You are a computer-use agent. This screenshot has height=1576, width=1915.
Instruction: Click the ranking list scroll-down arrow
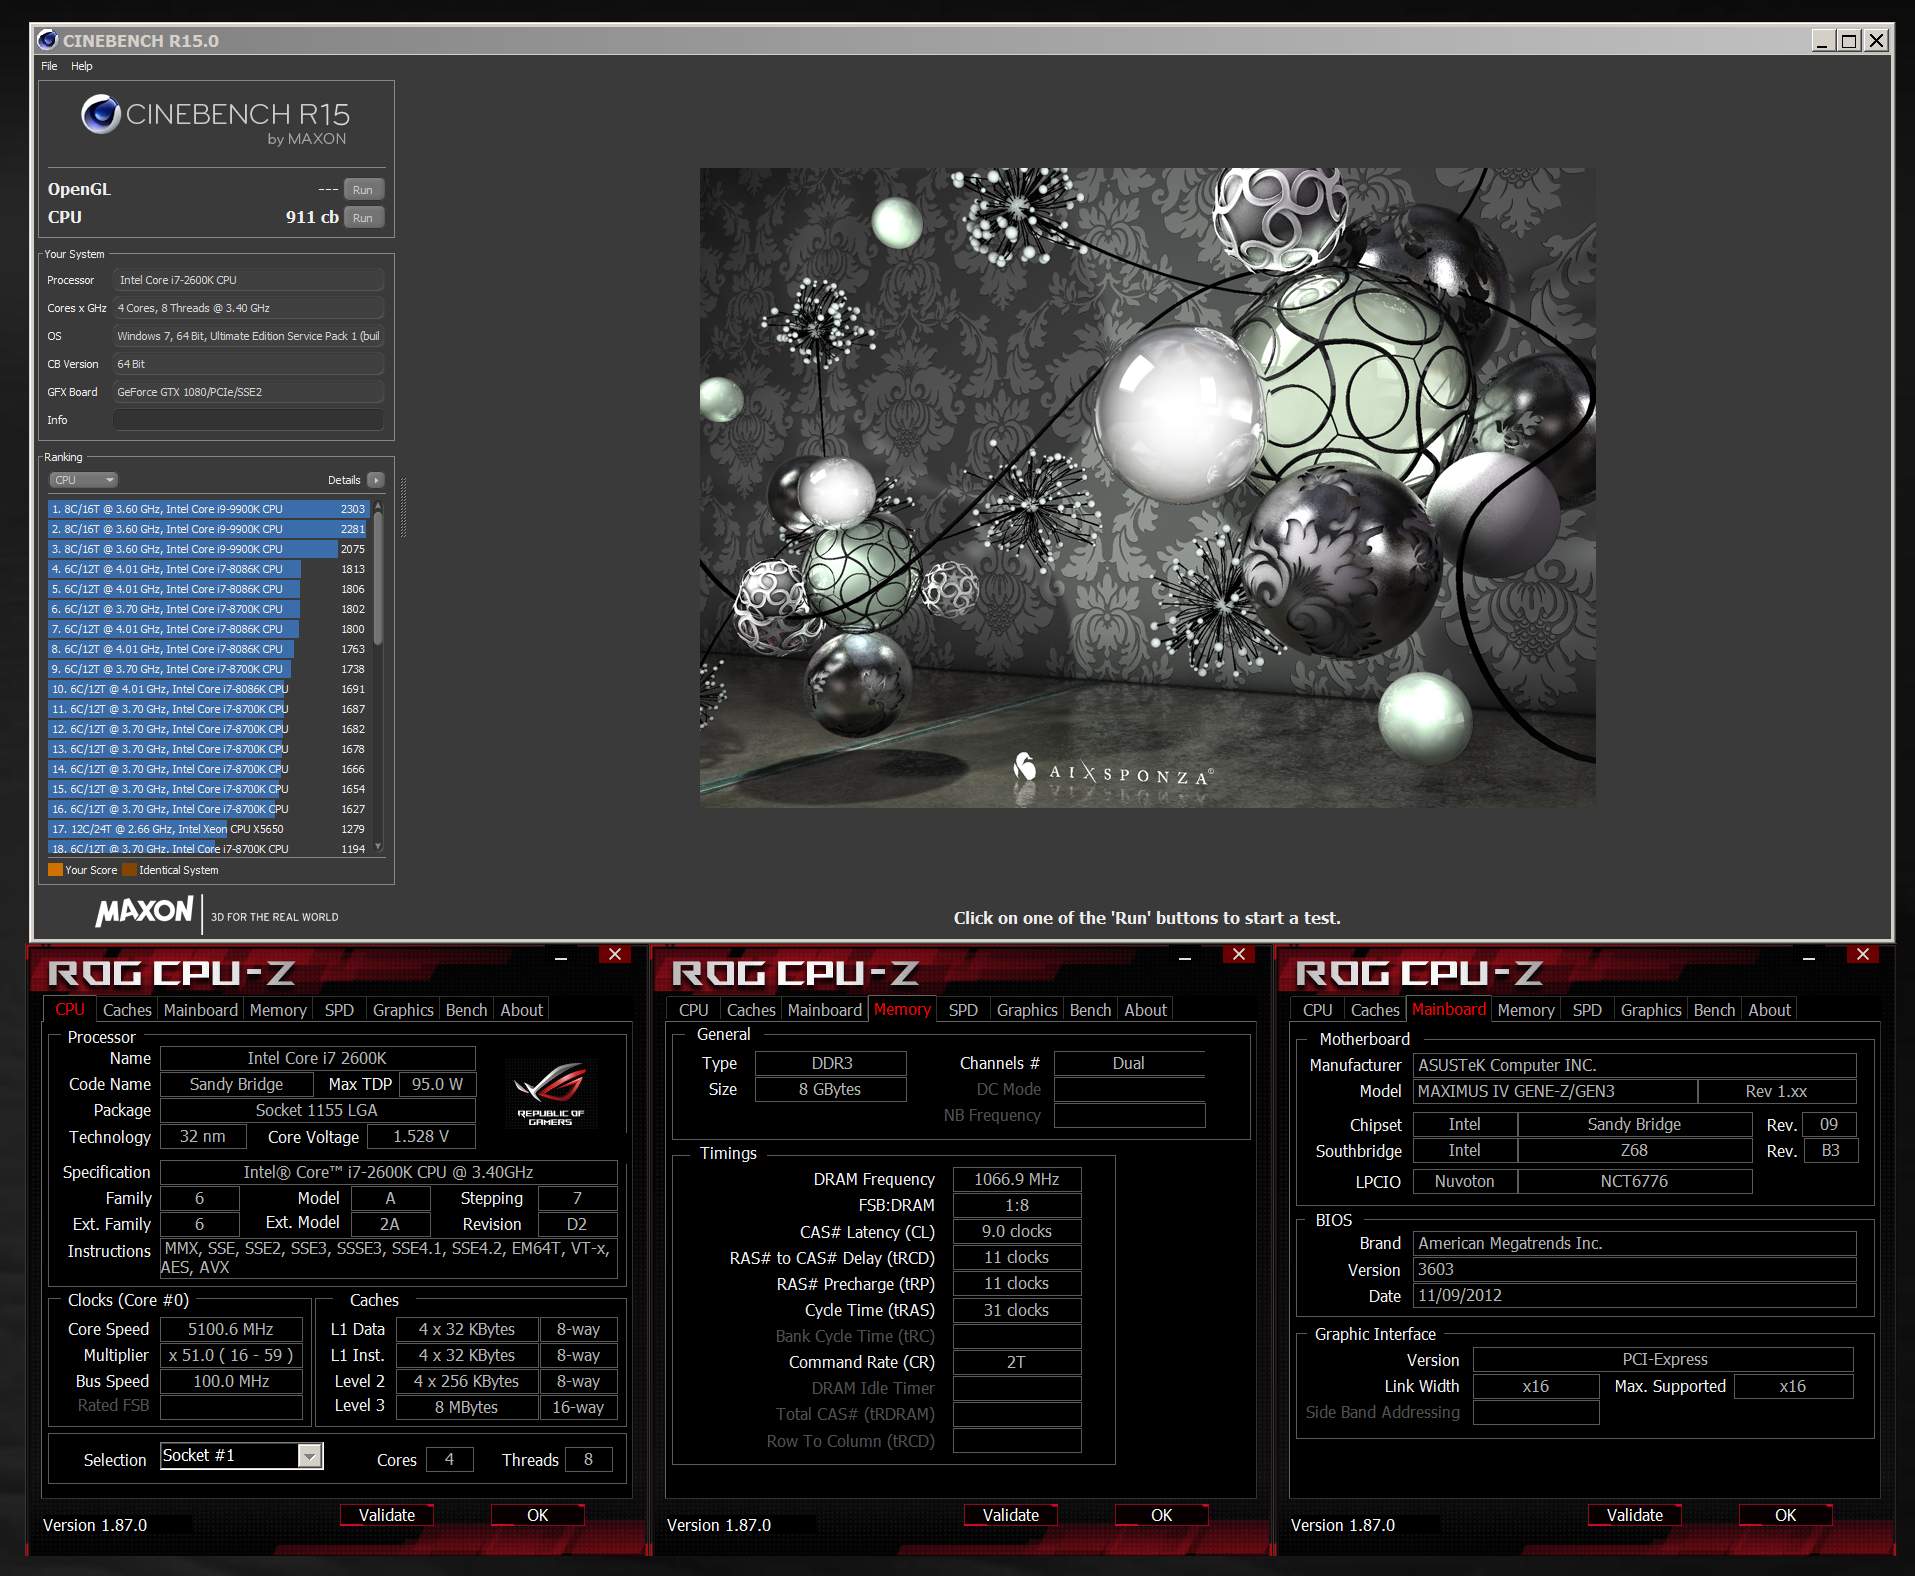pyautogui.click(x=378, y=847)
